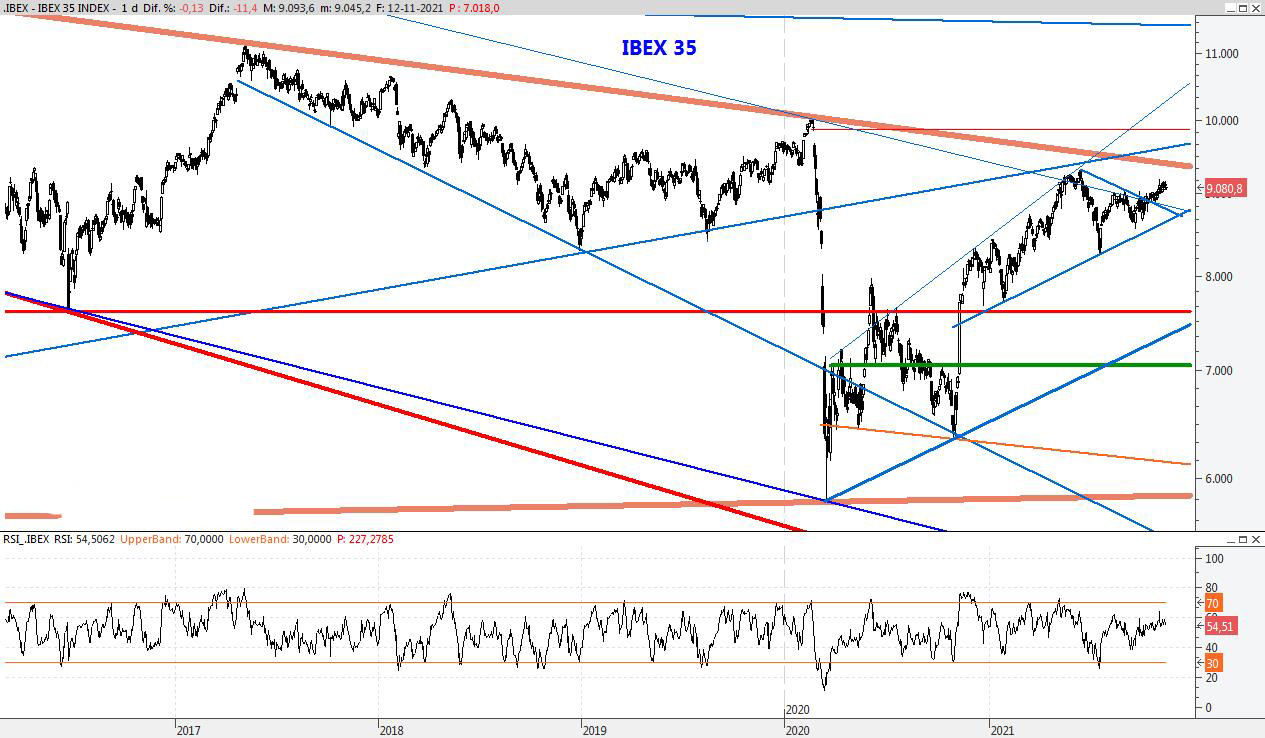The width and height of the screenshot is (1265, 738).
Task: Click the 11.000 level on price axis
Action: 1220,54
